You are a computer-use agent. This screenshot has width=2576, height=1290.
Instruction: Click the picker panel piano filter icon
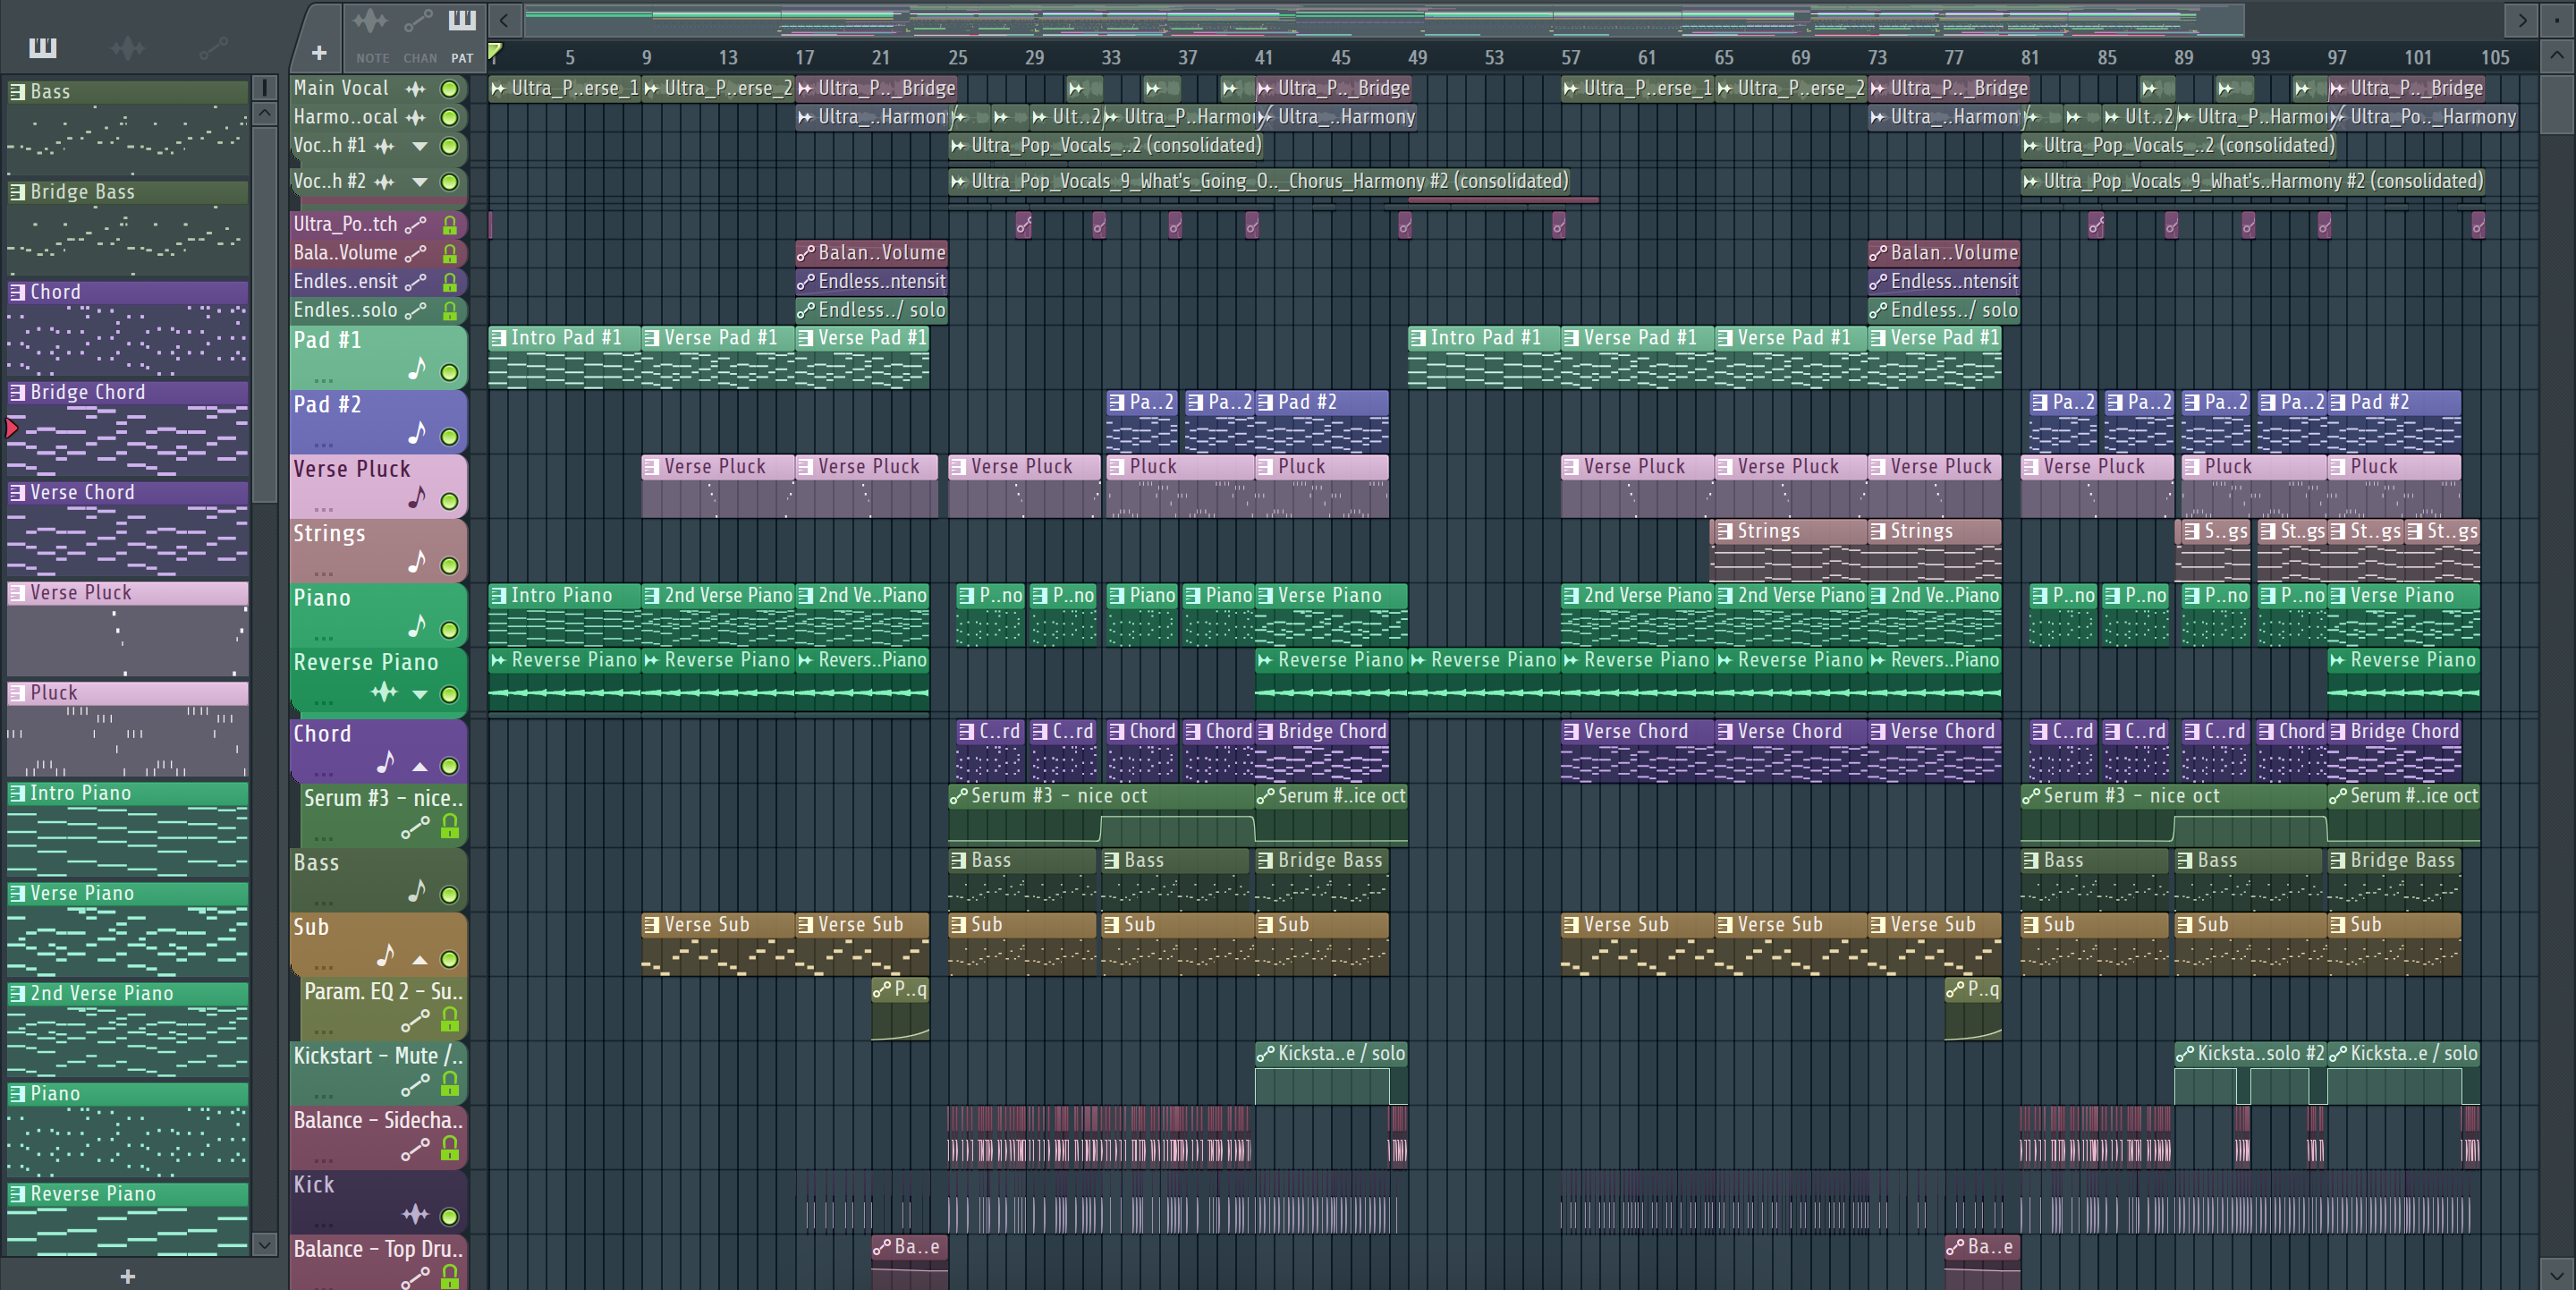(x=43, y=47)
